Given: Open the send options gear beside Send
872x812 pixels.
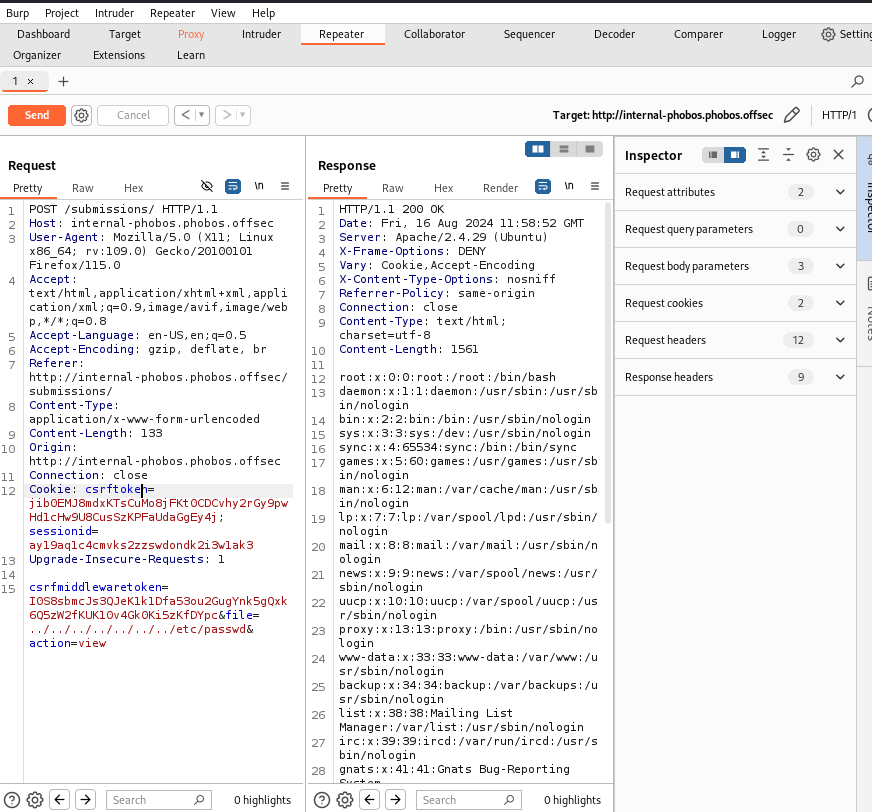Looking at the screenshot, I should pos(81,115).
